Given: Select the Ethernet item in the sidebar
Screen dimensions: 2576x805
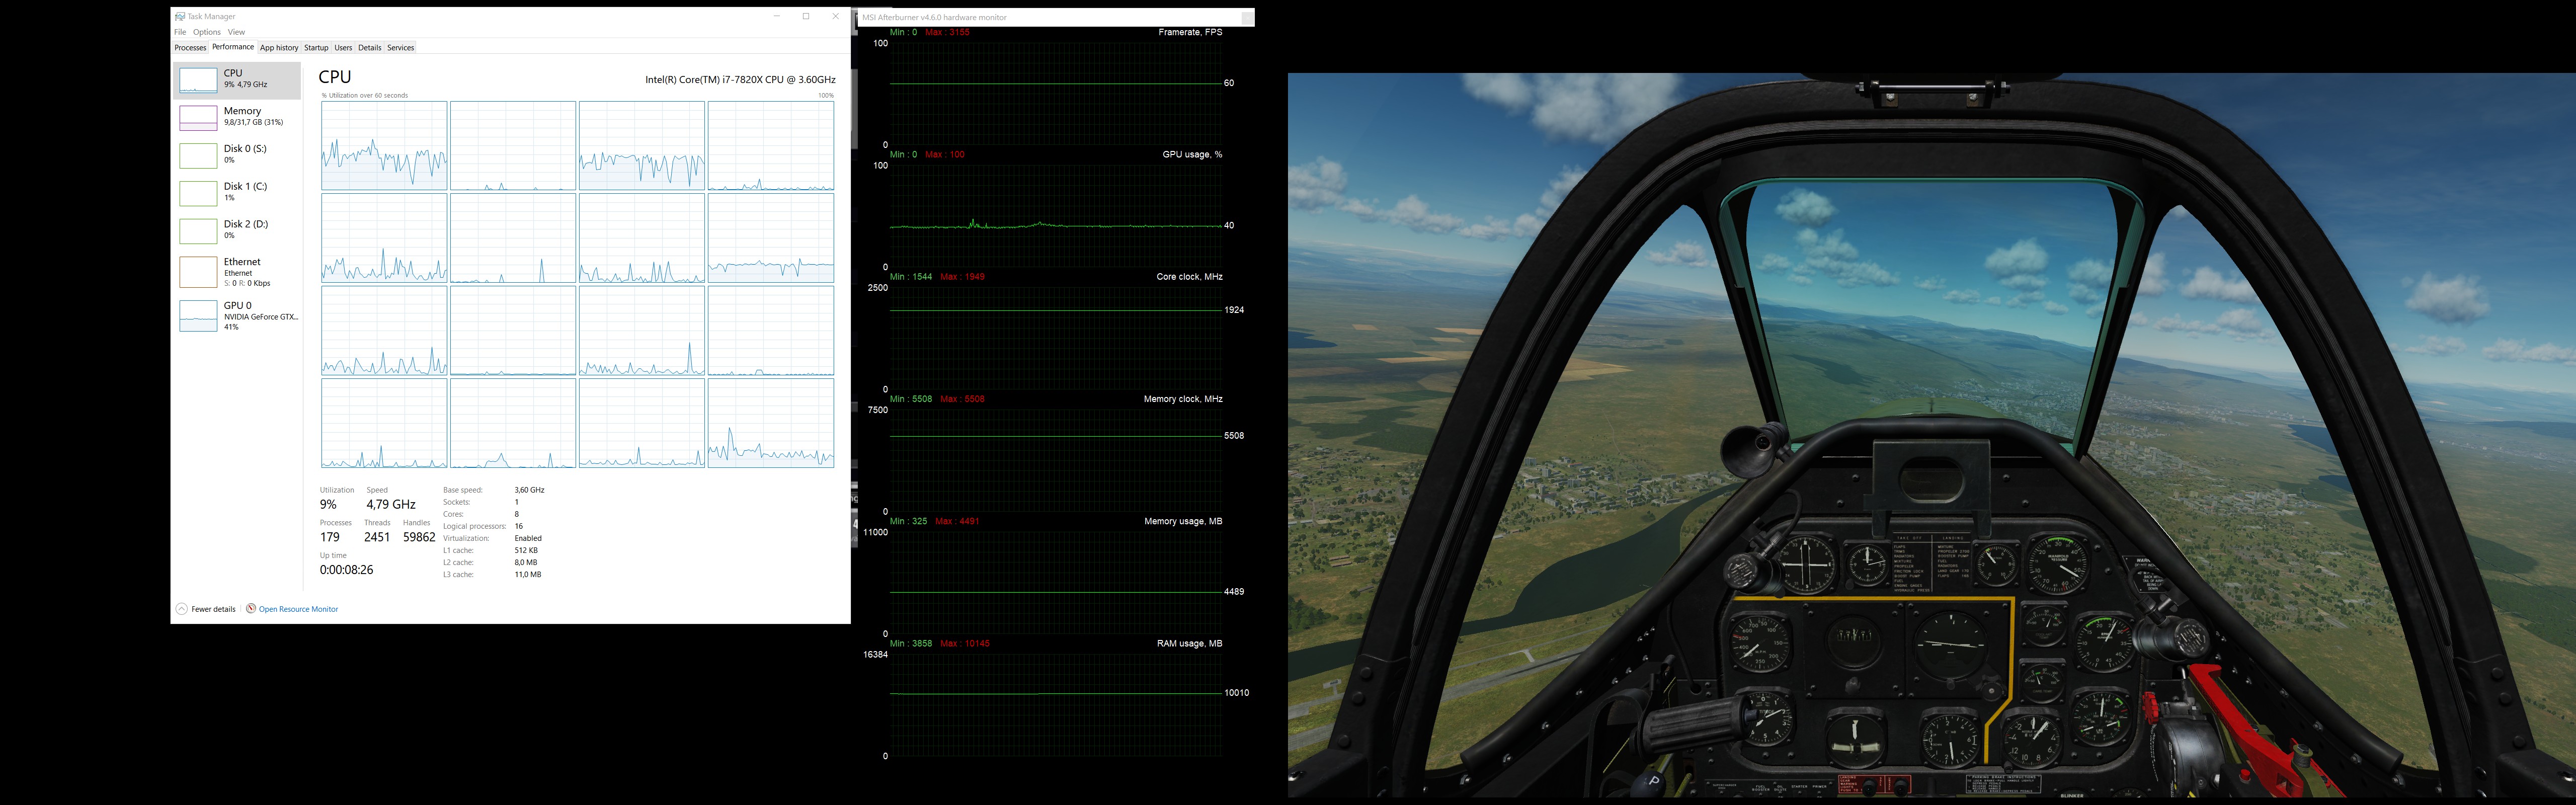Looking at the screenshot, I should point(237,272).
